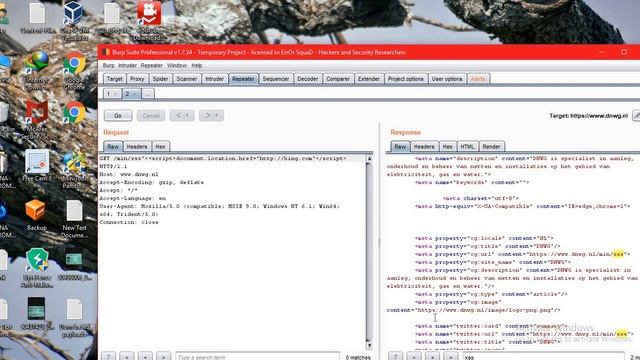The width and height of the screenshot is (640, 360).
Task: Select Repeater sub-tab 1
Action: 109,94
